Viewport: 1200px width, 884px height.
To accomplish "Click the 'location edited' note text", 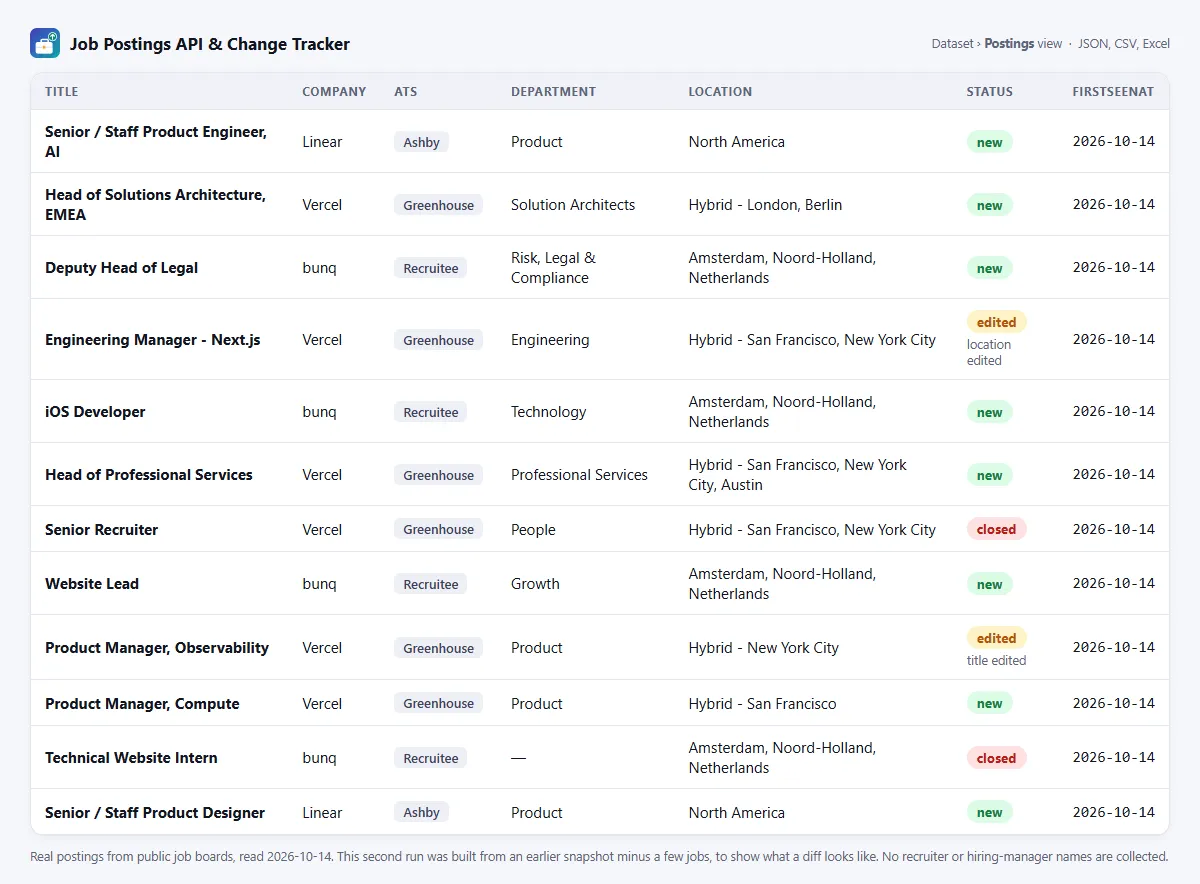I will pyautogui.click(x=989, y=353).
